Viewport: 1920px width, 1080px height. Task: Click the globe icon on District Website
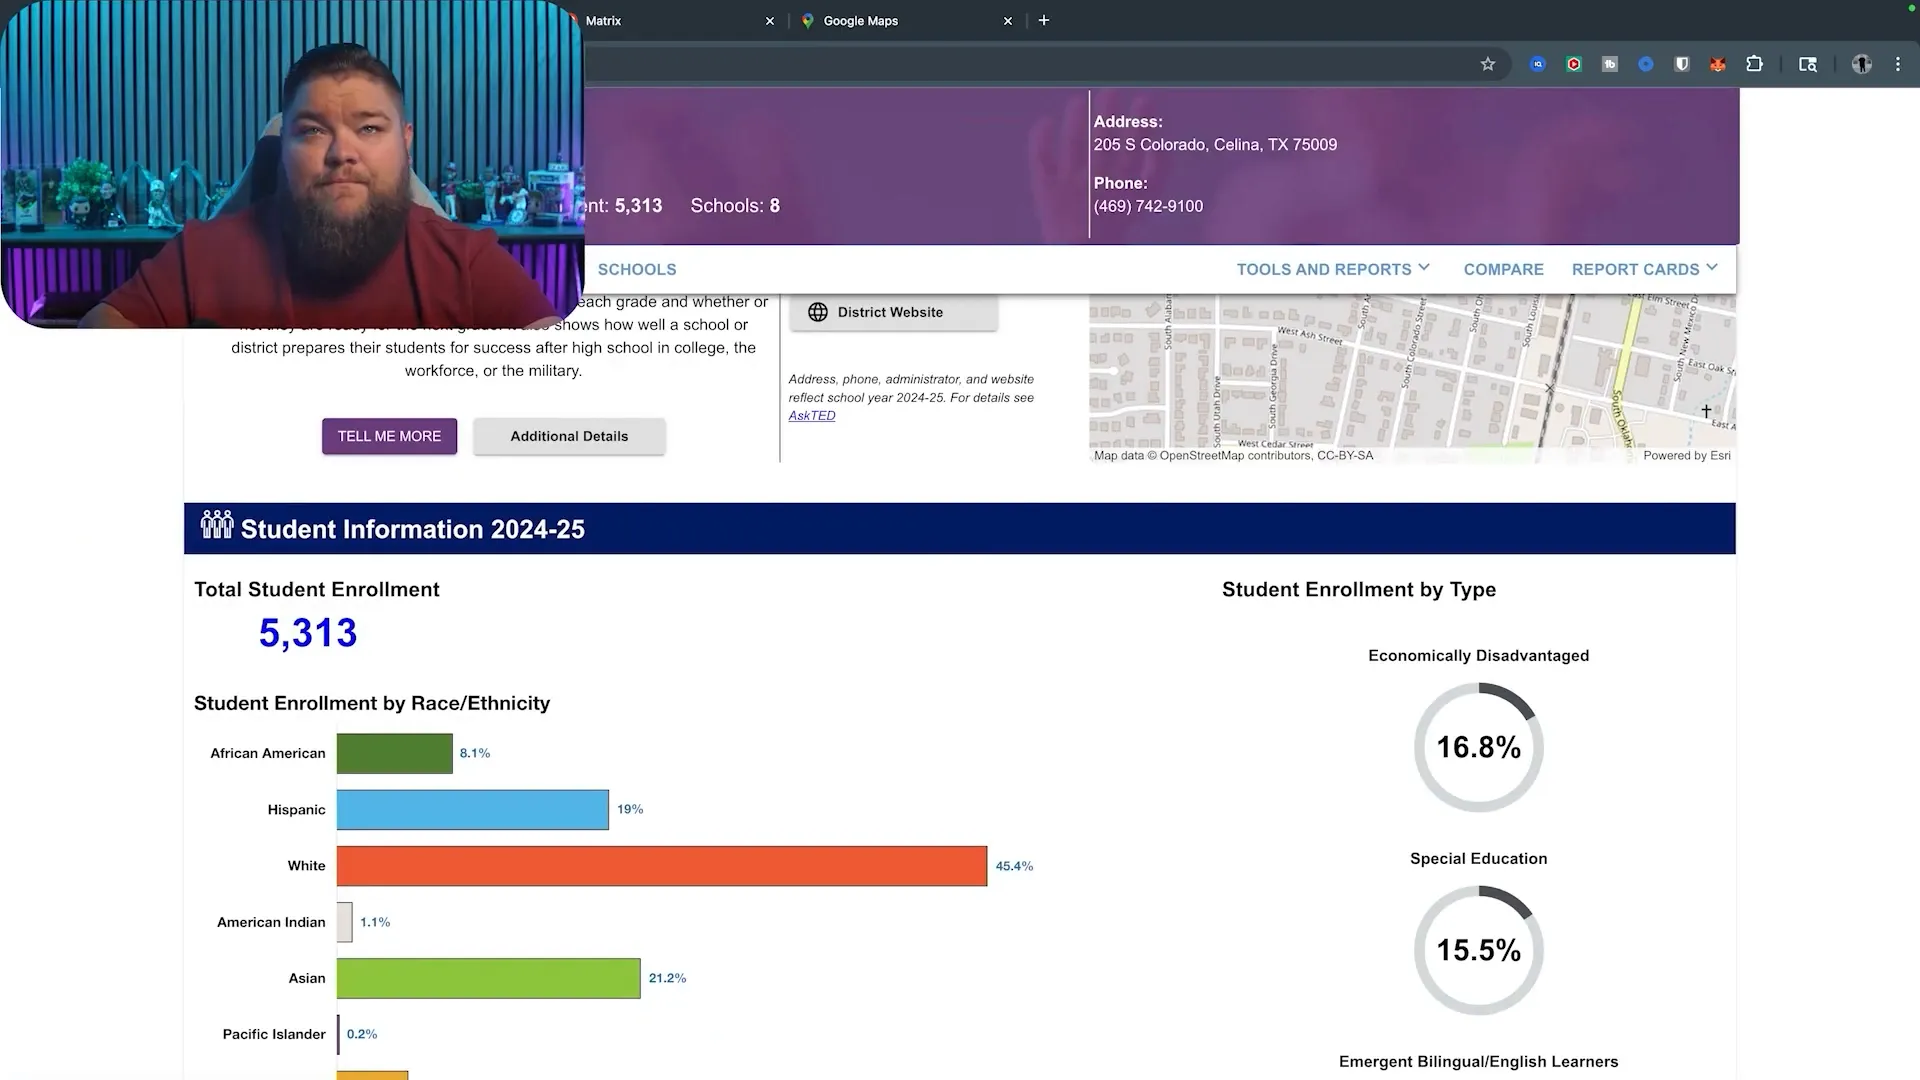pyautogui.click(x=818, y=312)
